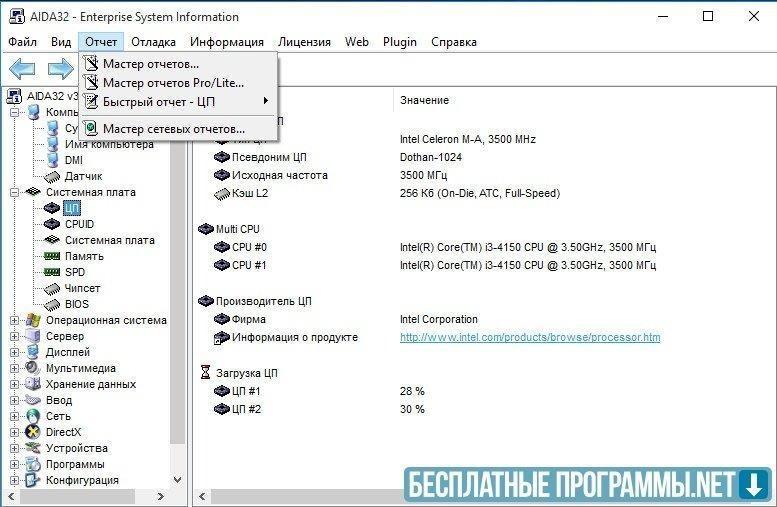Collapse the Компьютер tree node
The height and width of the screenshot is (507, 777).
[14, 113]
